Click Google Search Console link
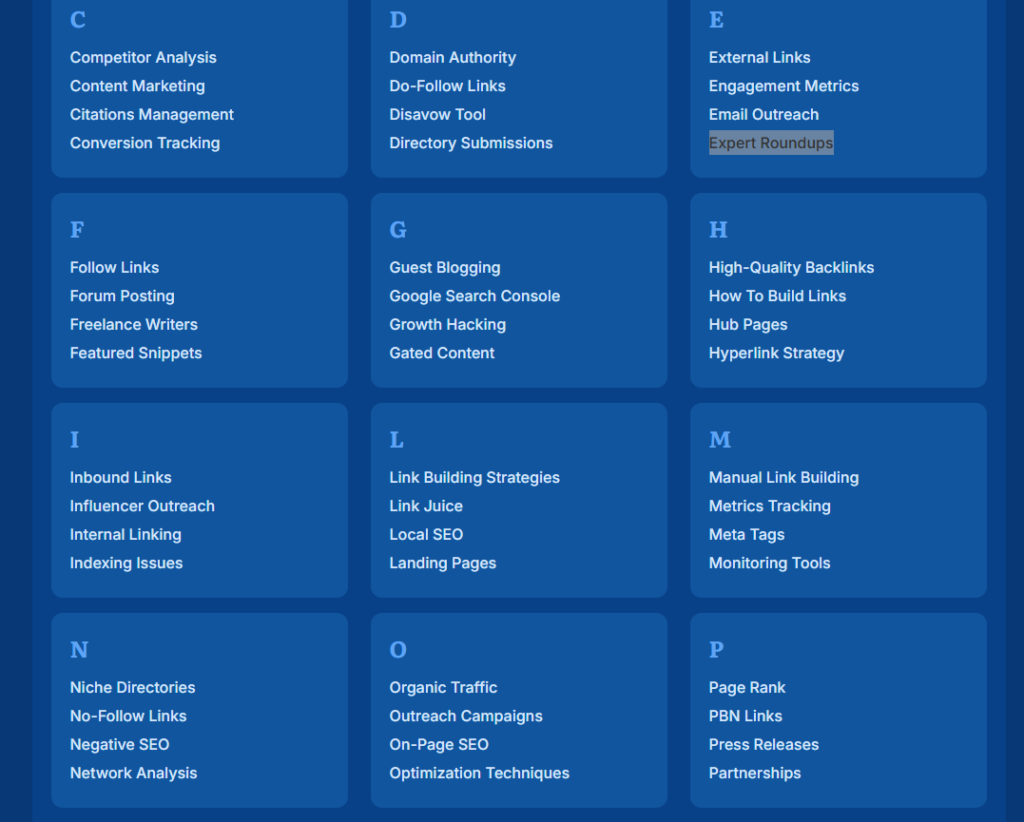Screen dimensions: 1024x822 [x=474, y=296]
